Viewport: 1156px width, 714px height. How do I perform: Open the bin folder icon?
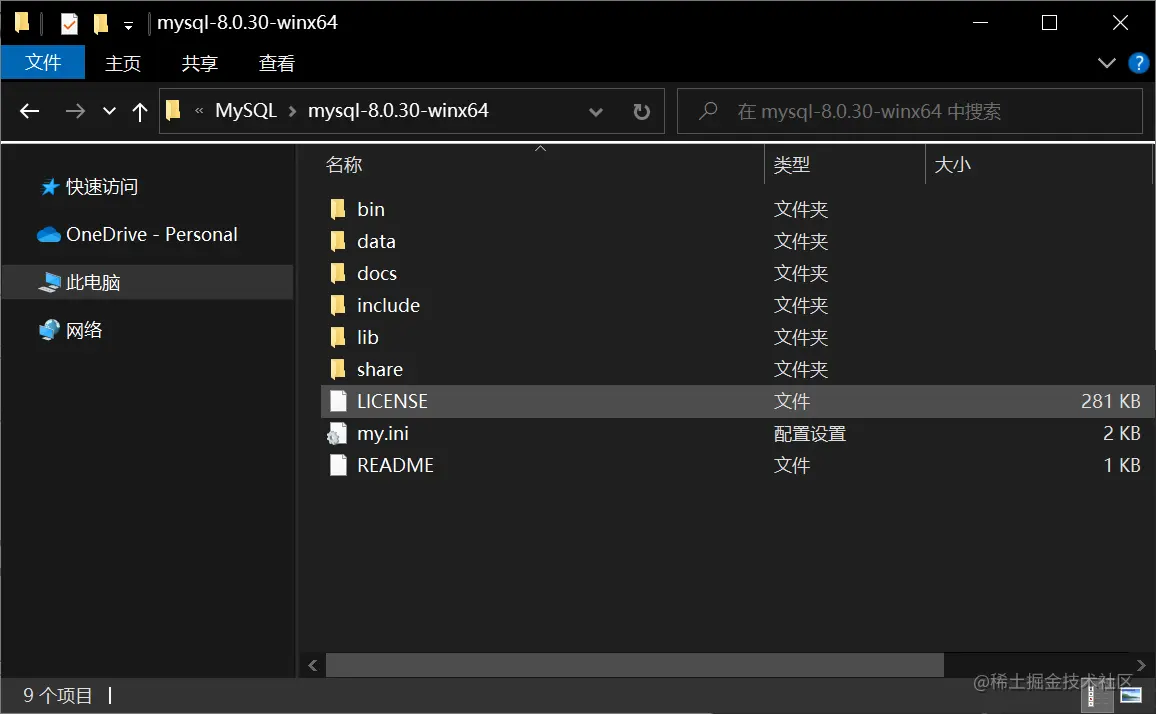pyautogui.click(x=338, y=209)
